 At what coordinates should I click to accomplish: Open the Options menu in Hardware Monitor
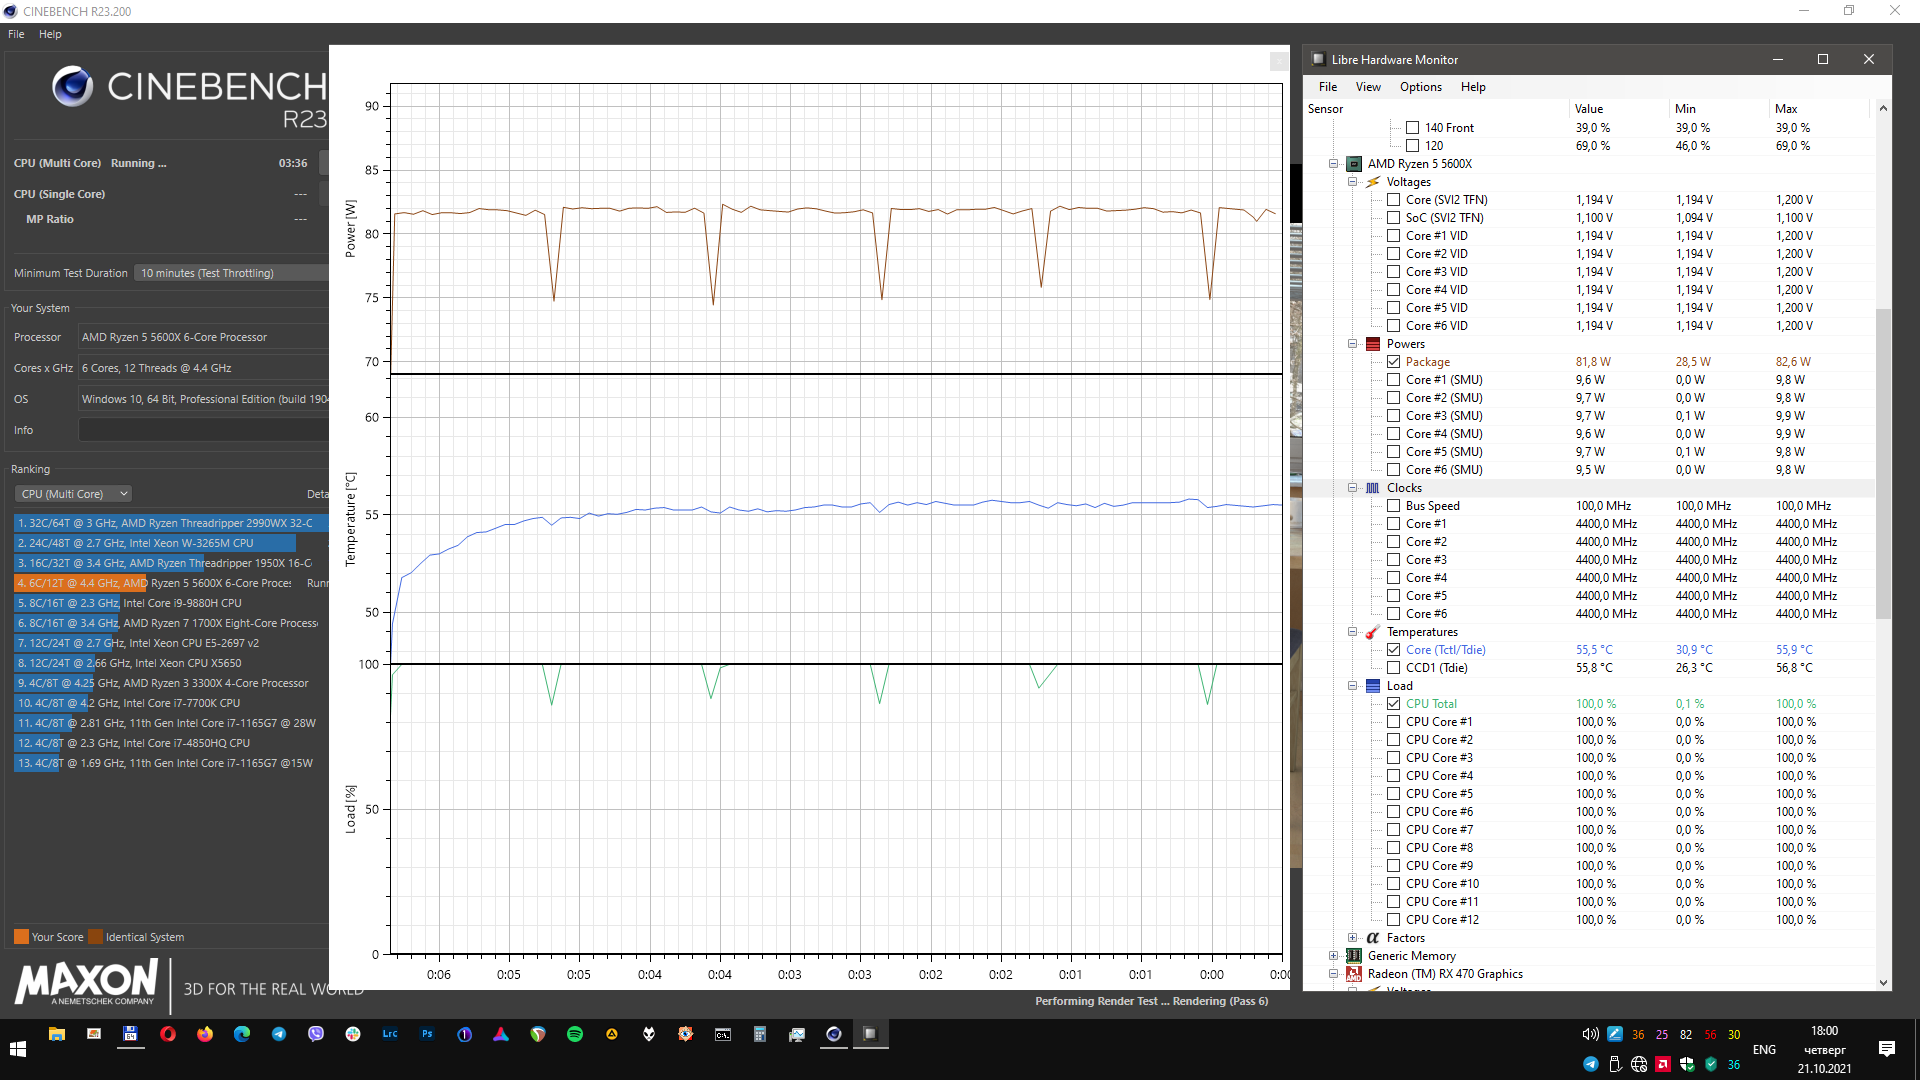pos(1420,87)
